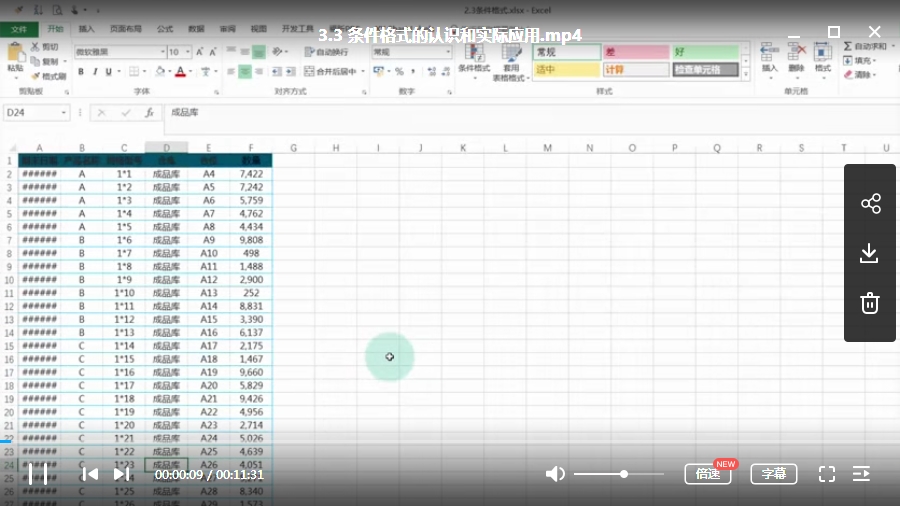Open the 页面布局 ribbon tab

pos(126,29)
